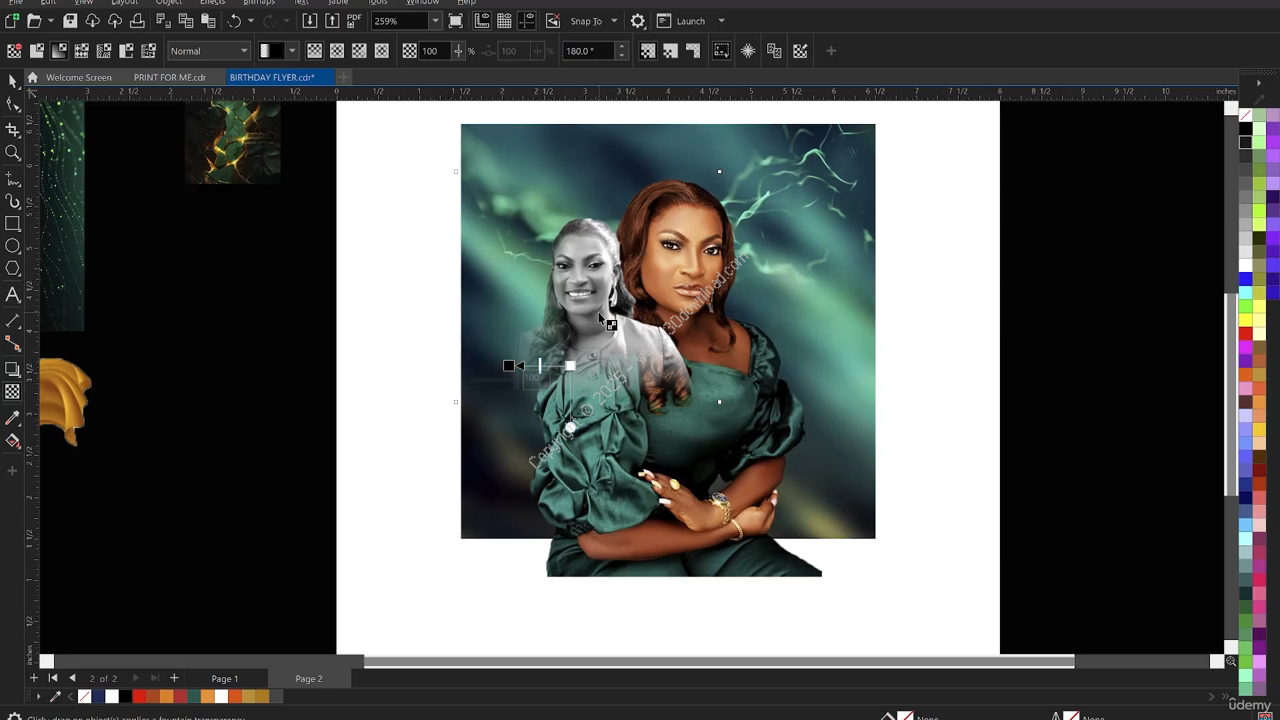Click the first page navigation arrow

point(53,678)
